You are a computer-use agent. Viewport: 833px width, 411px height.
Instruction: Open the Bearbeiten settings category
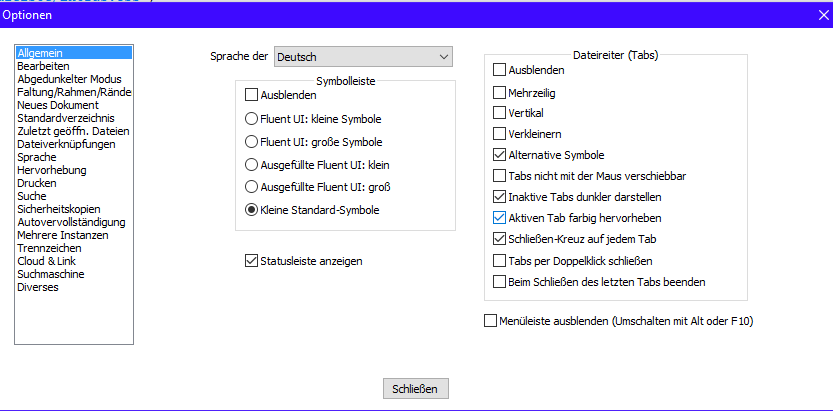coord(37,66)
